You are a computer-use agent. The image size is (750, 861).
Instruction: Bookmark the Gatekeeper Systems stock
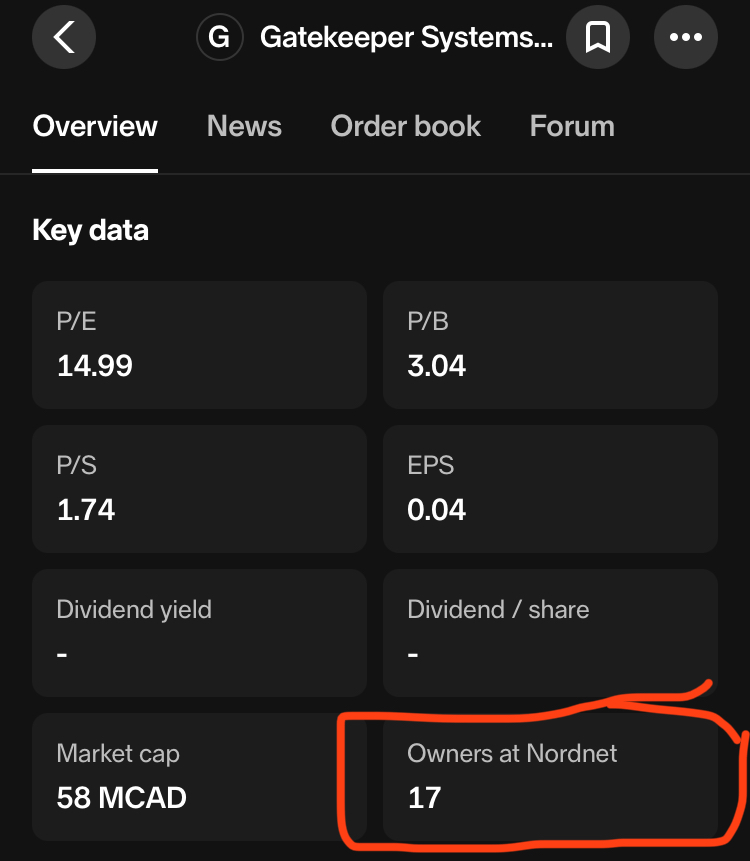click(x=598, y=38)
